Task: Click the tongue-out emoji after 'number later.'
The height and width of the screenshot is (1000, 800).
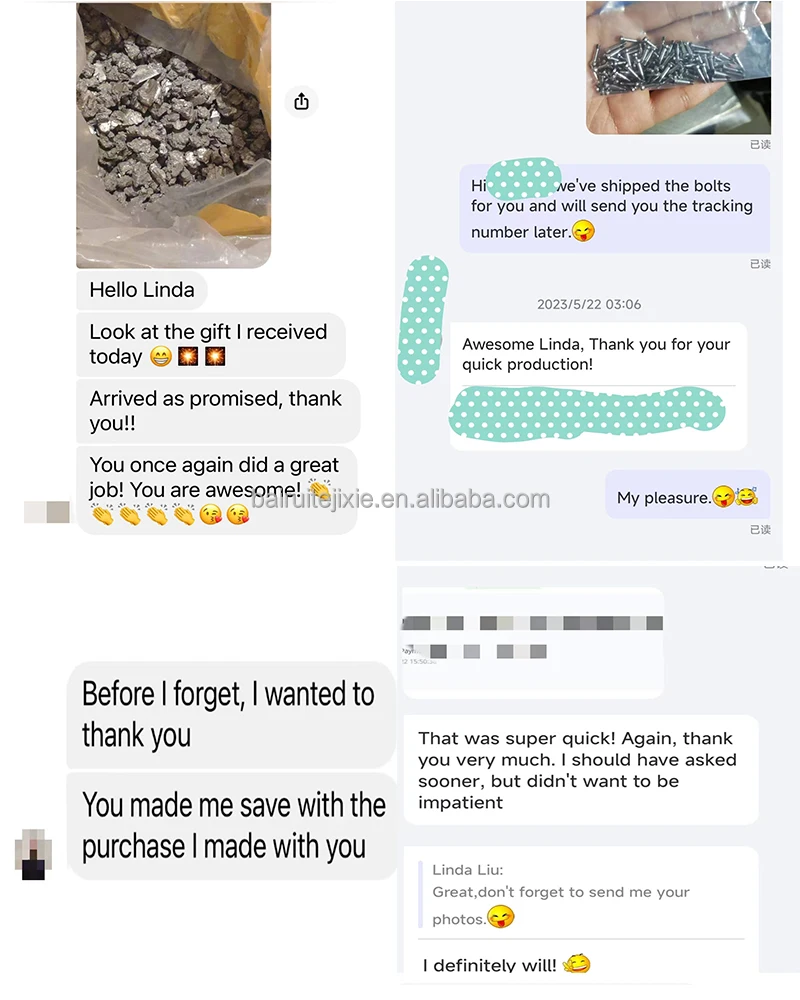Action: click(583, 231)
